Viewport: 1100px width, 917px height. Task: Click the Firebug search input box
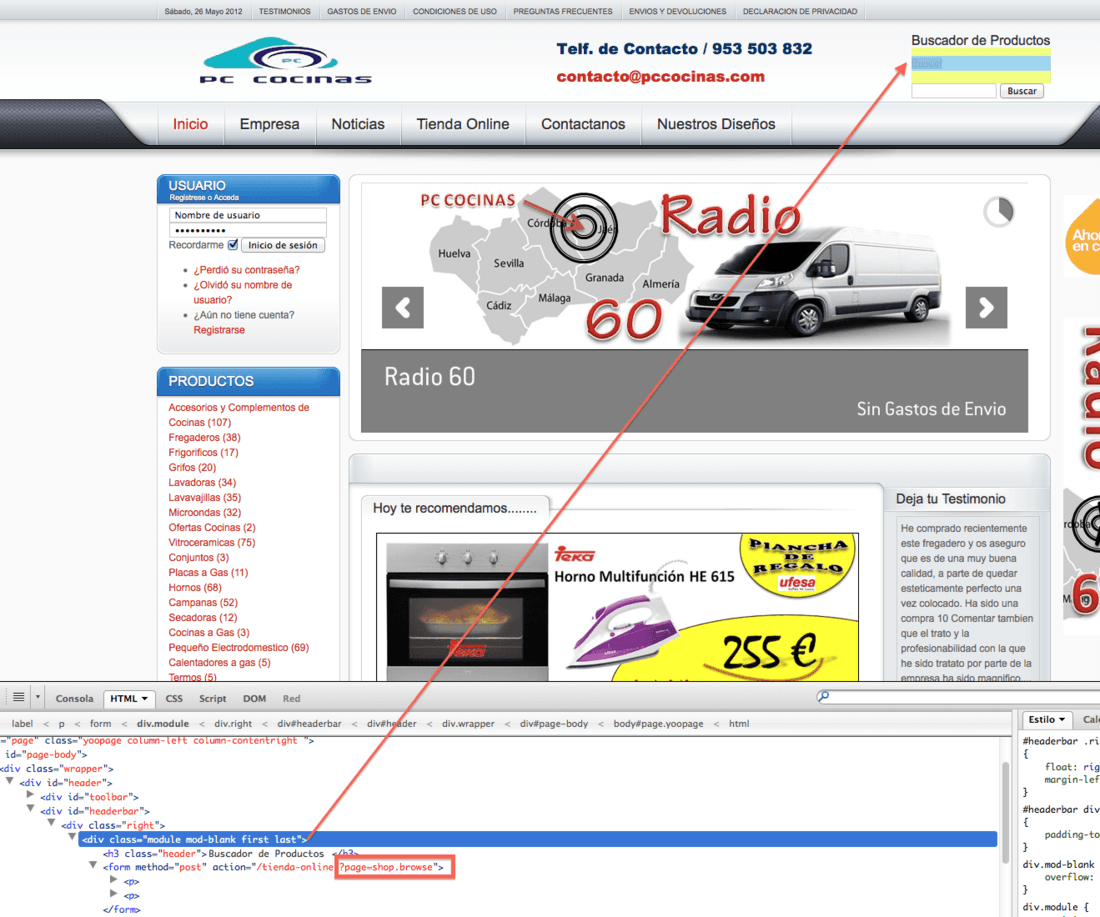click(965, 697)
